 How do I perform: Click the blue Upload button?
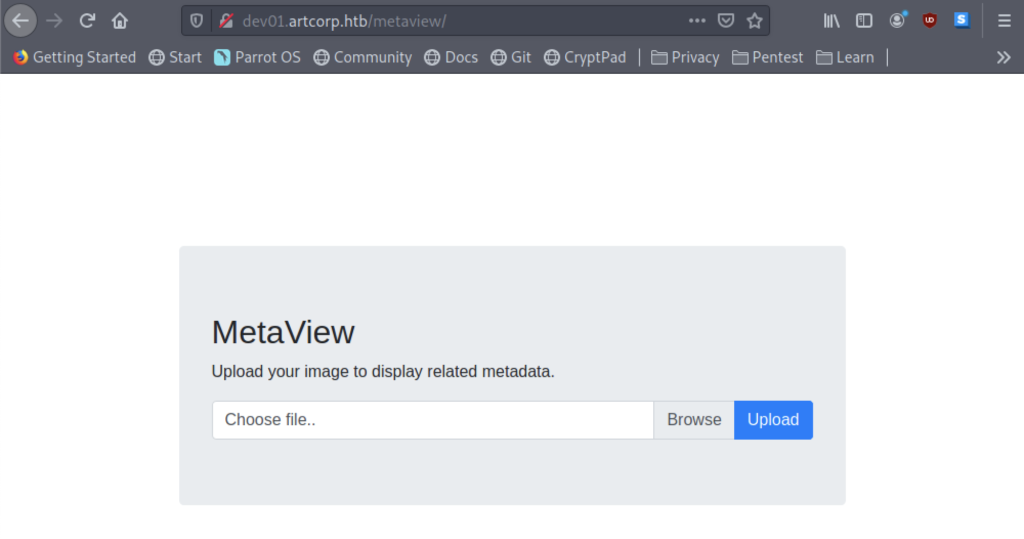pos(773,419)
